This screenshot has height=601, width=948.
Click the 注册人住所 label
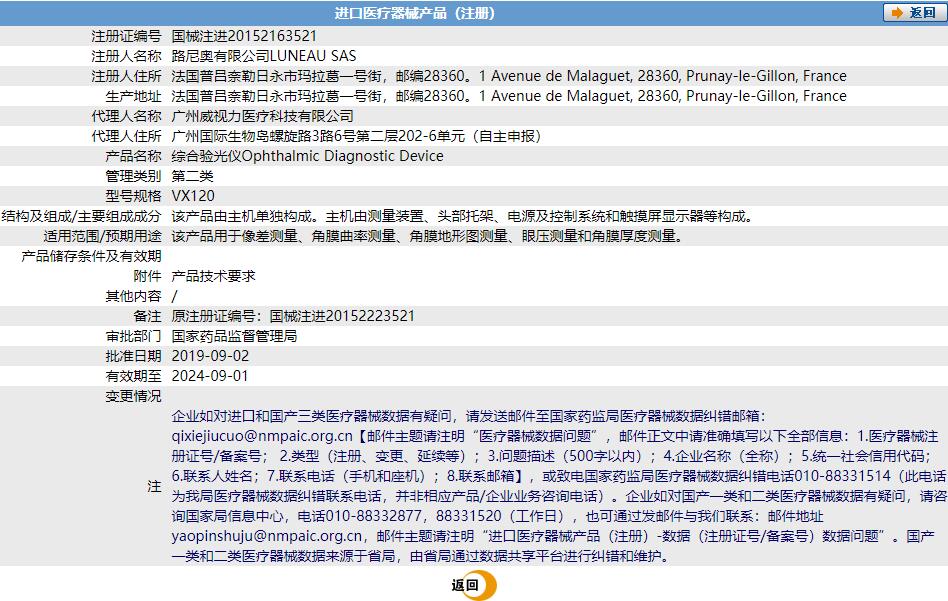pyautogui.click(x=126, y=76)
